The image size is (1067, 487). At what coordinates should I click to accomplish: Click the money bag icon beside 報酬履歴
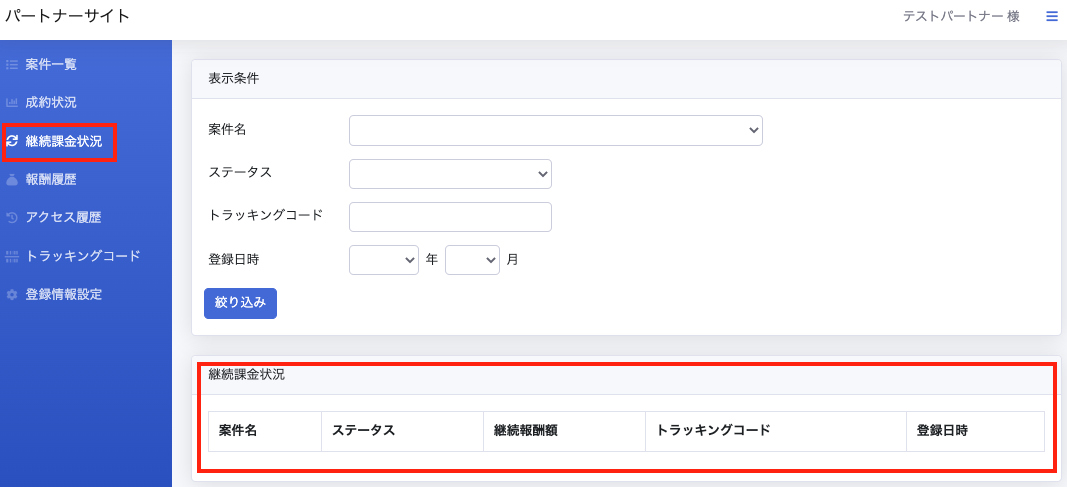tap(12, 180)
